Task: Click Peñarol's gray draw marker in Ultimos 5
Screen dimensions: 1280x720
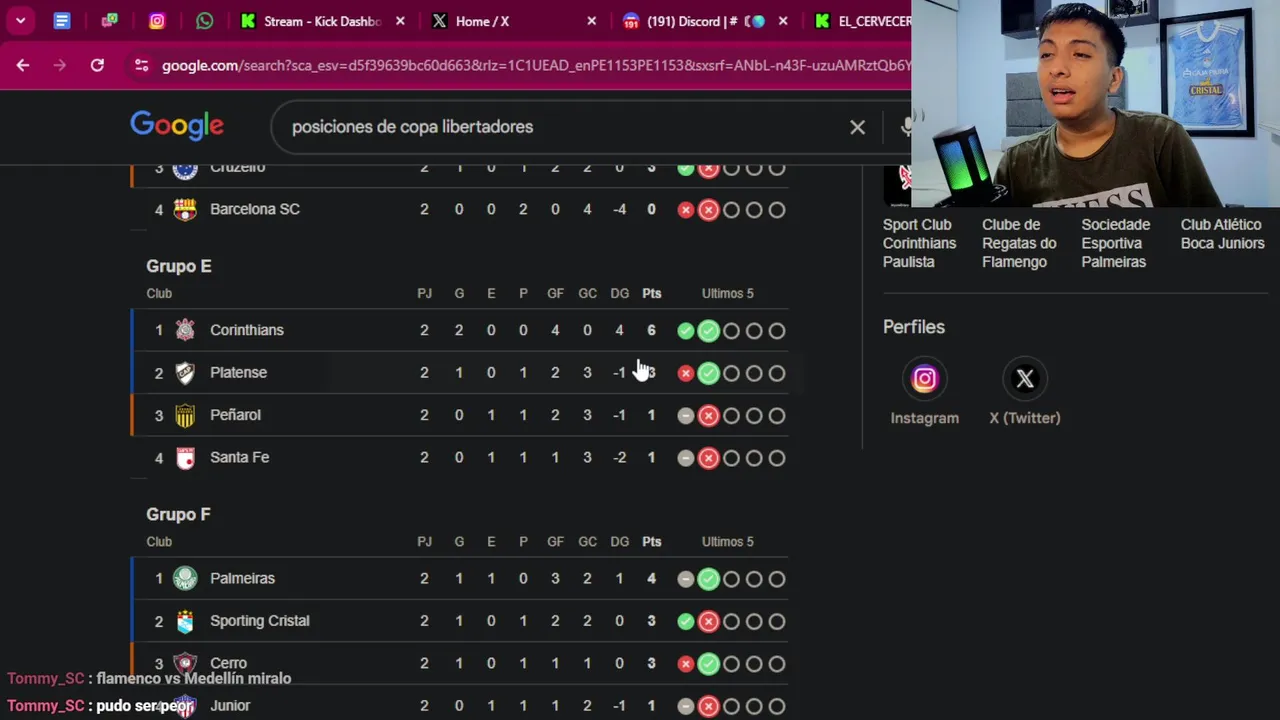Action: (685, 416)
